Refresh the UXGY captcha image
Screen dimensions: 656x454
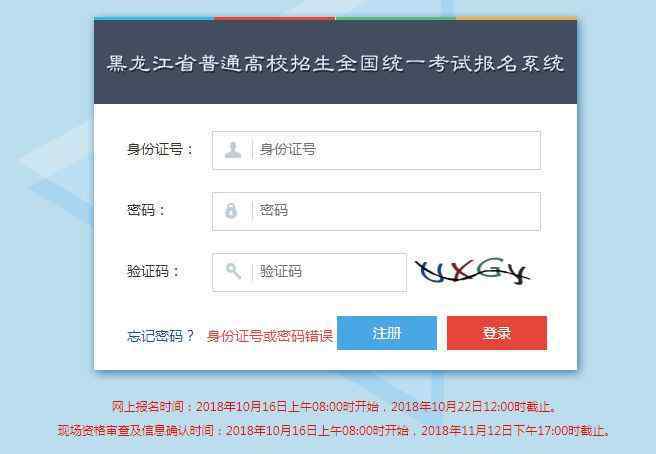[472, 271]
